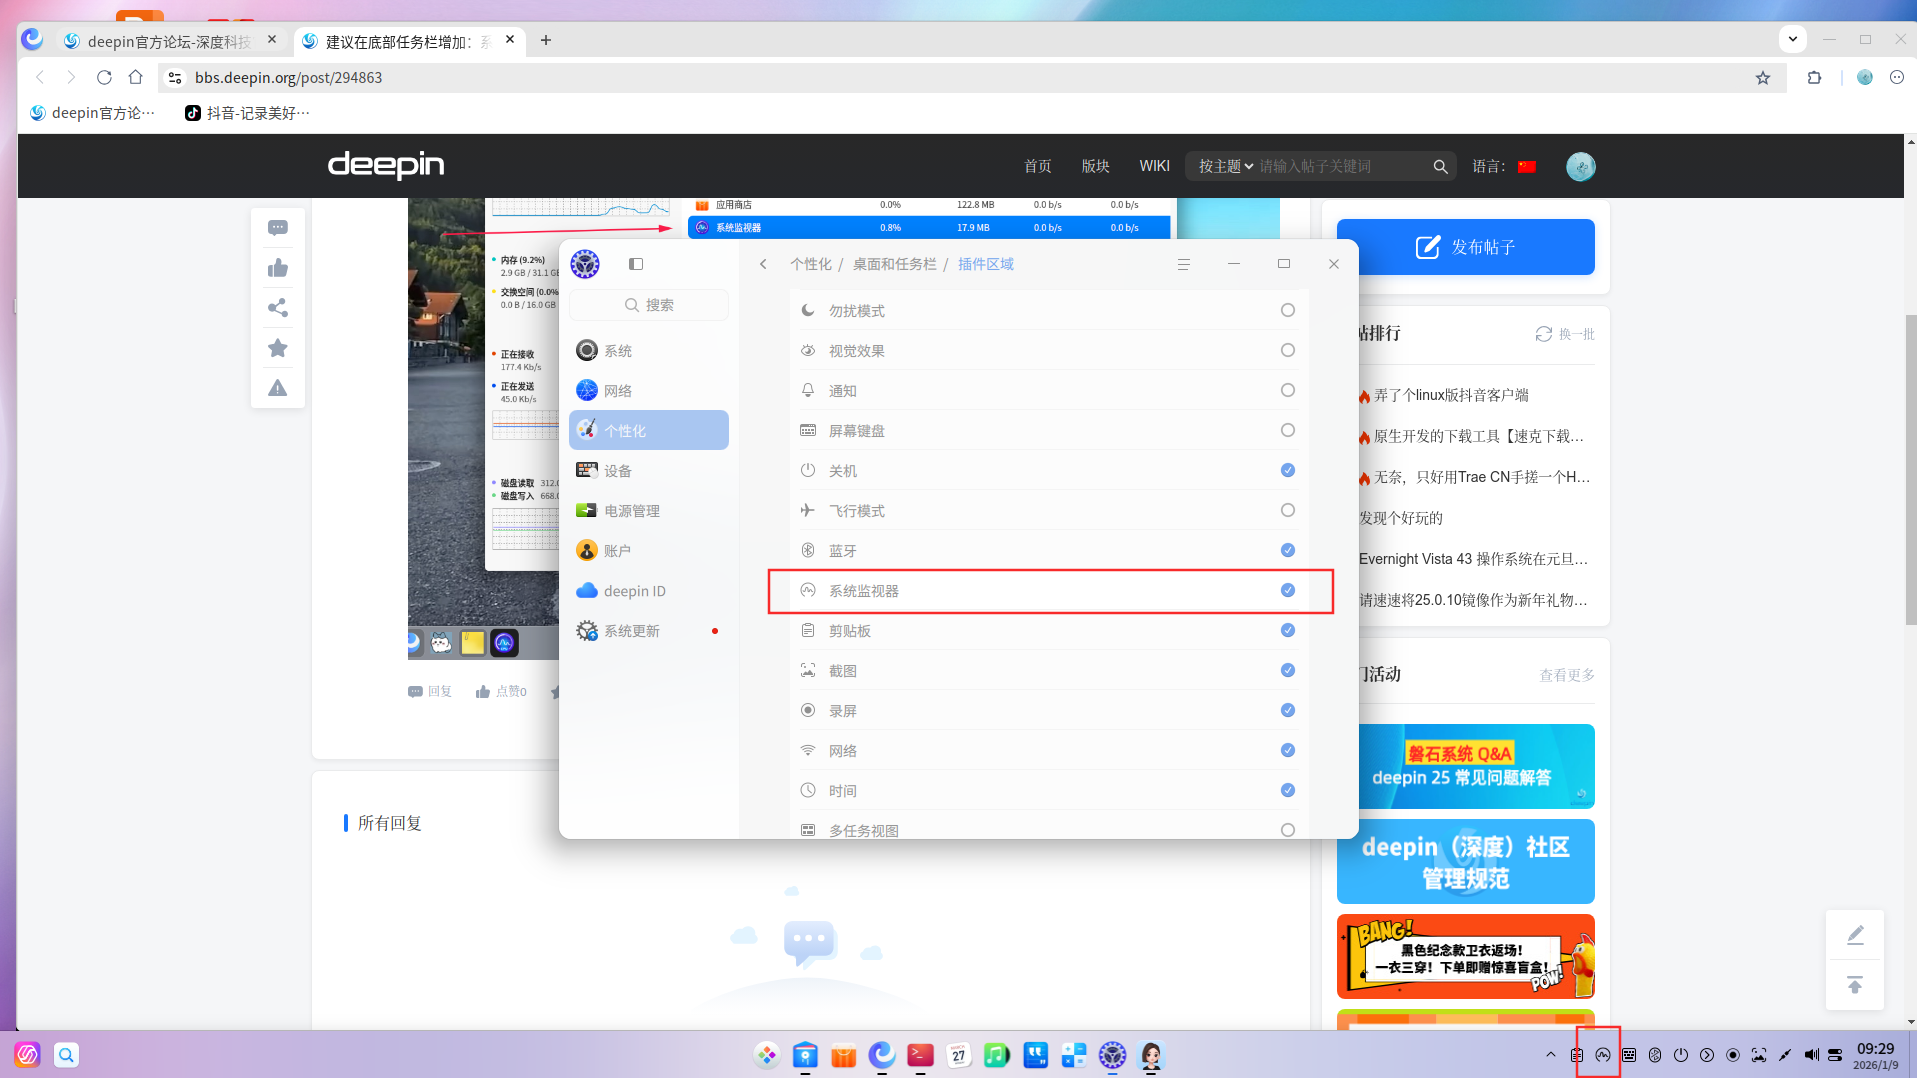Reload the page in the browser toolbar
Viewport: 1917px width, 1078px height.
(104, 77)
